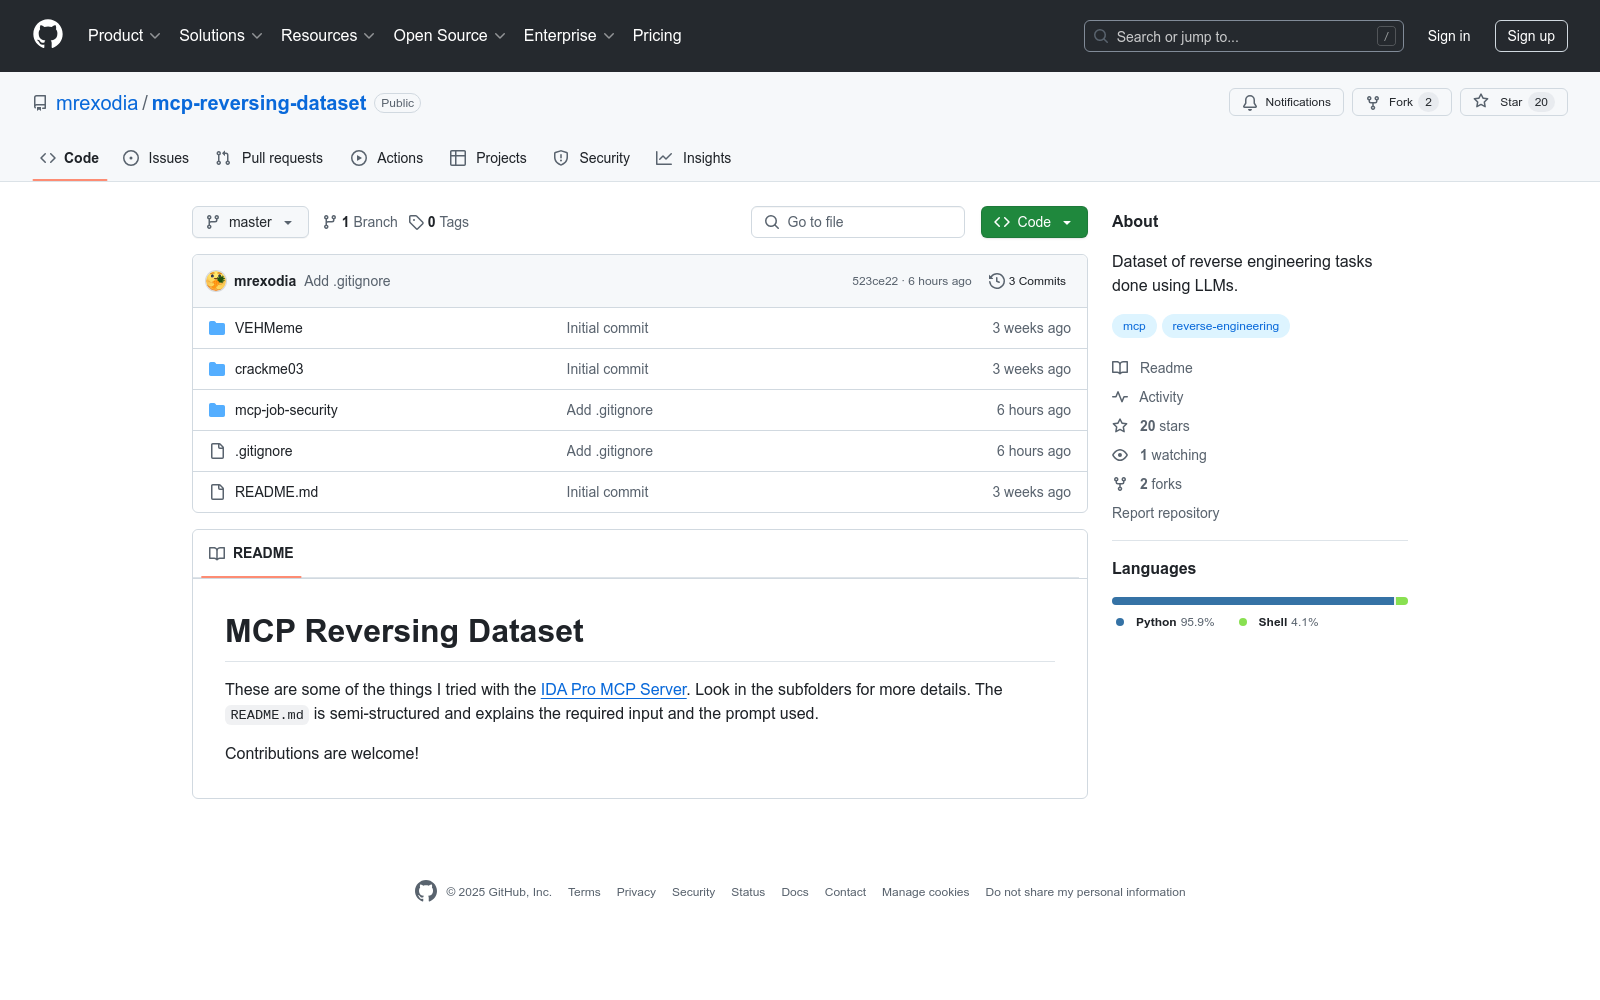Viewport: 1600px width, 1000px height.
Task: Click the commit history clock icon
Action: 996,281
